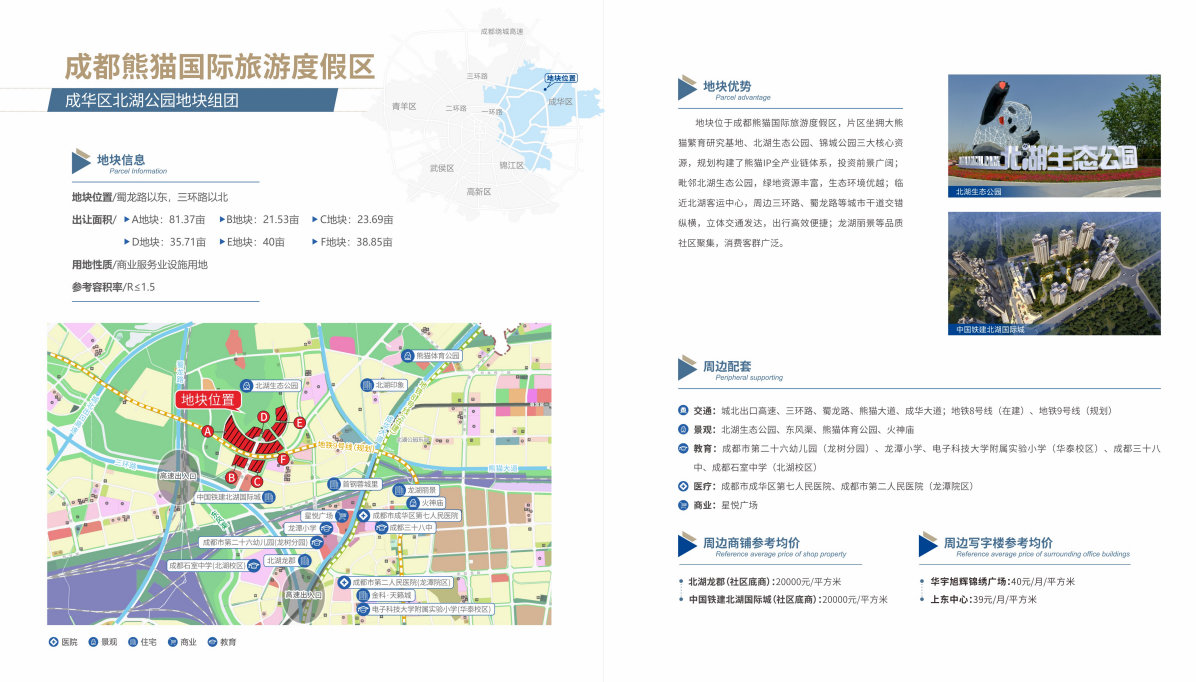
Task: Click the 商业 shopping cart icon in map legend
Action: 173,642
